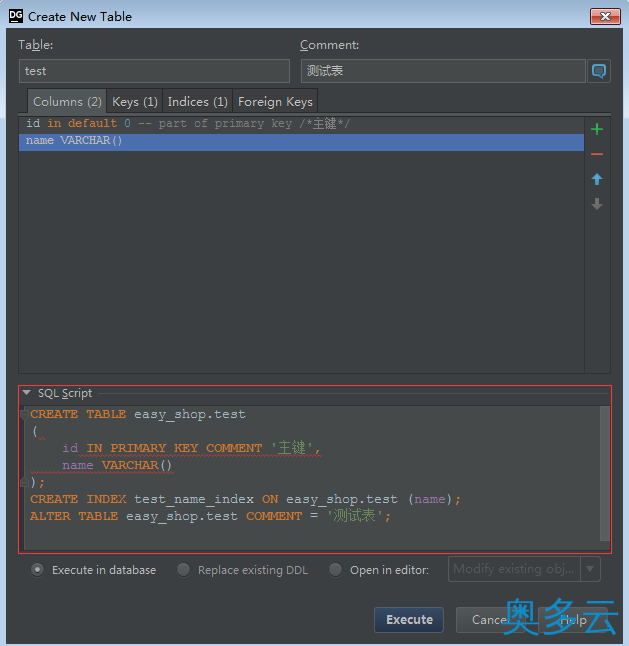Move the selected column up with the blue arrow

pos(597,179)
